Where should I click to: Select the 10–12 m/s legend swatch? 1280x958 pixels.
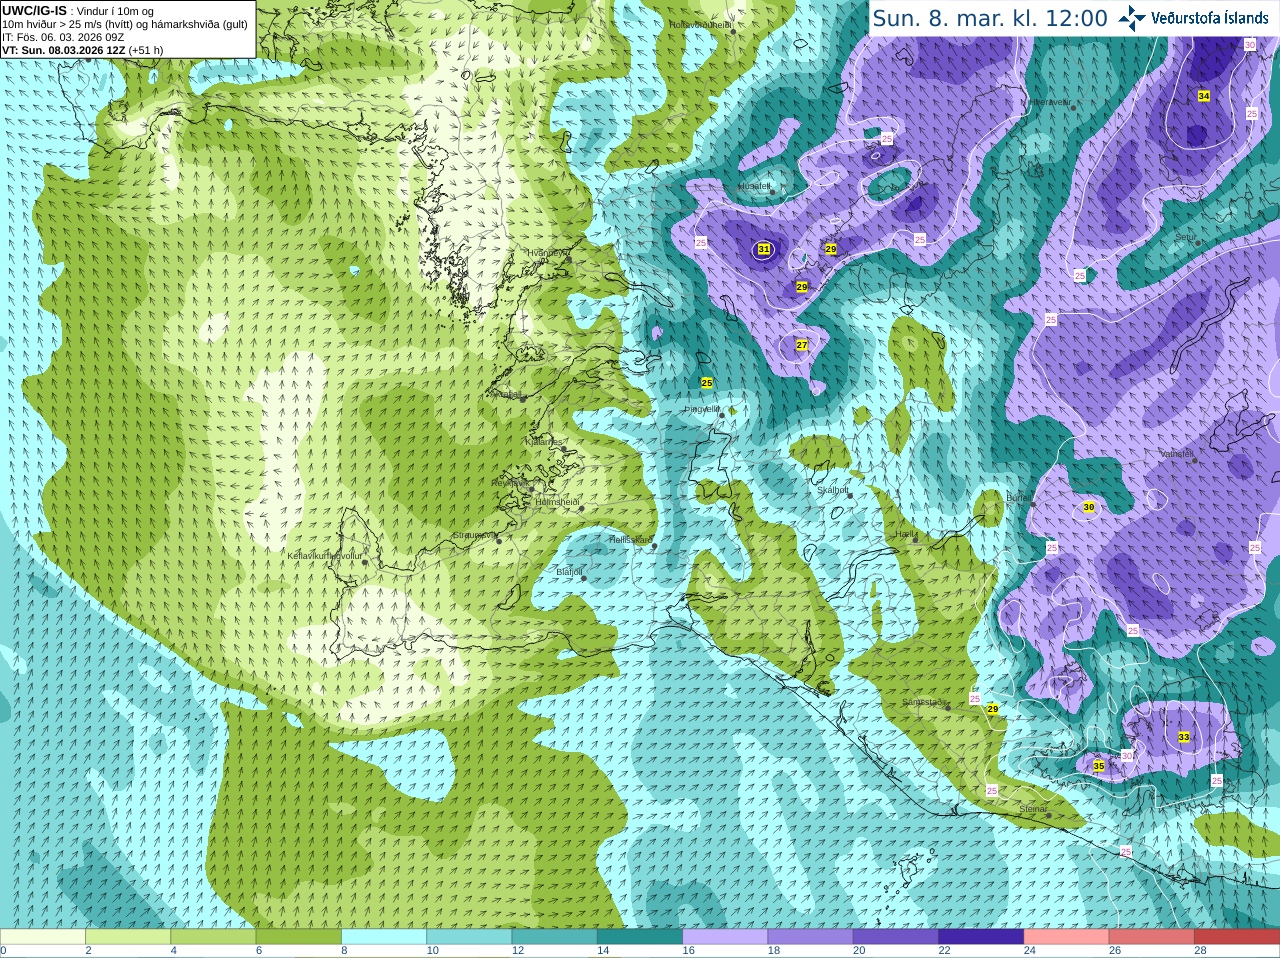469,937
